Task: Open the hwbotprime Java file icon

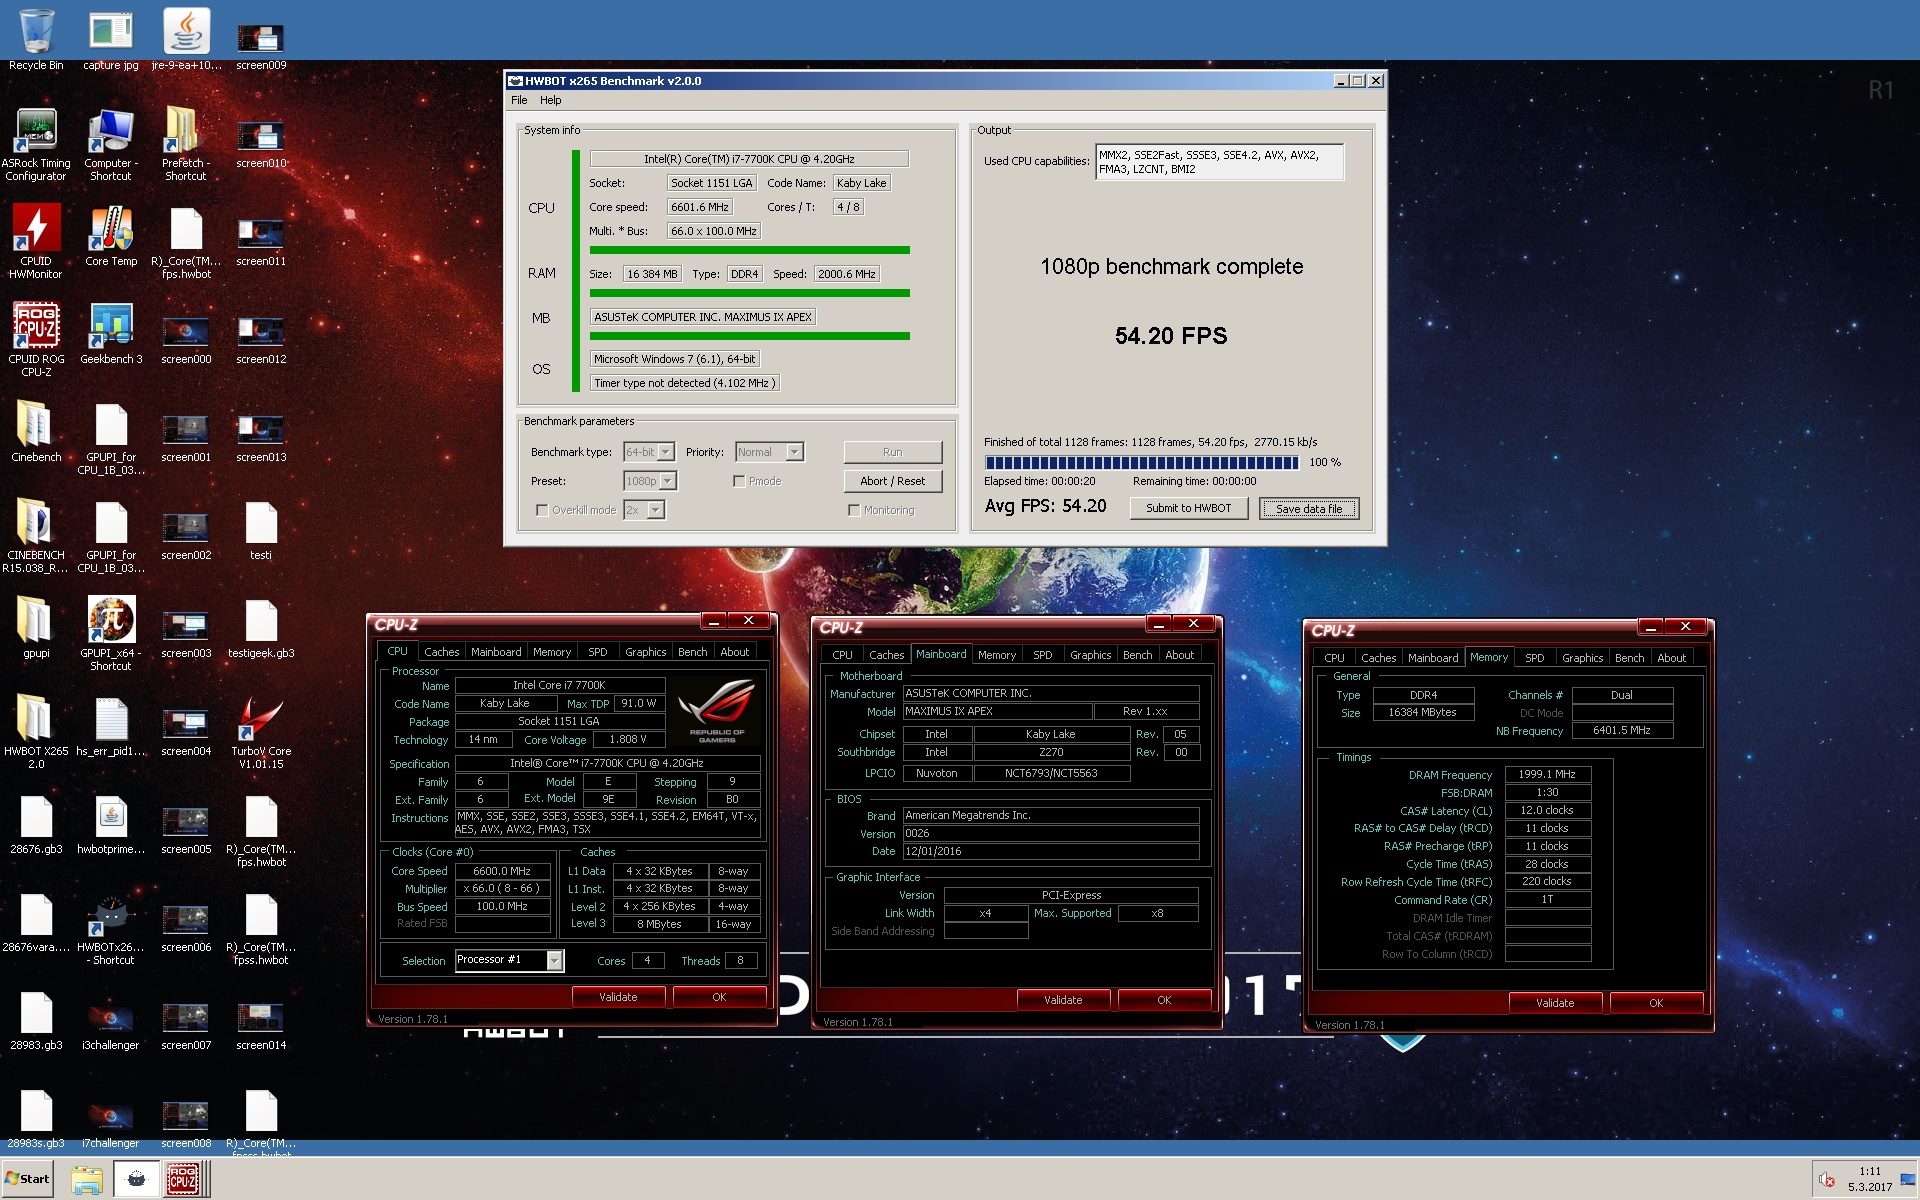Action: [x=111, y=826]
